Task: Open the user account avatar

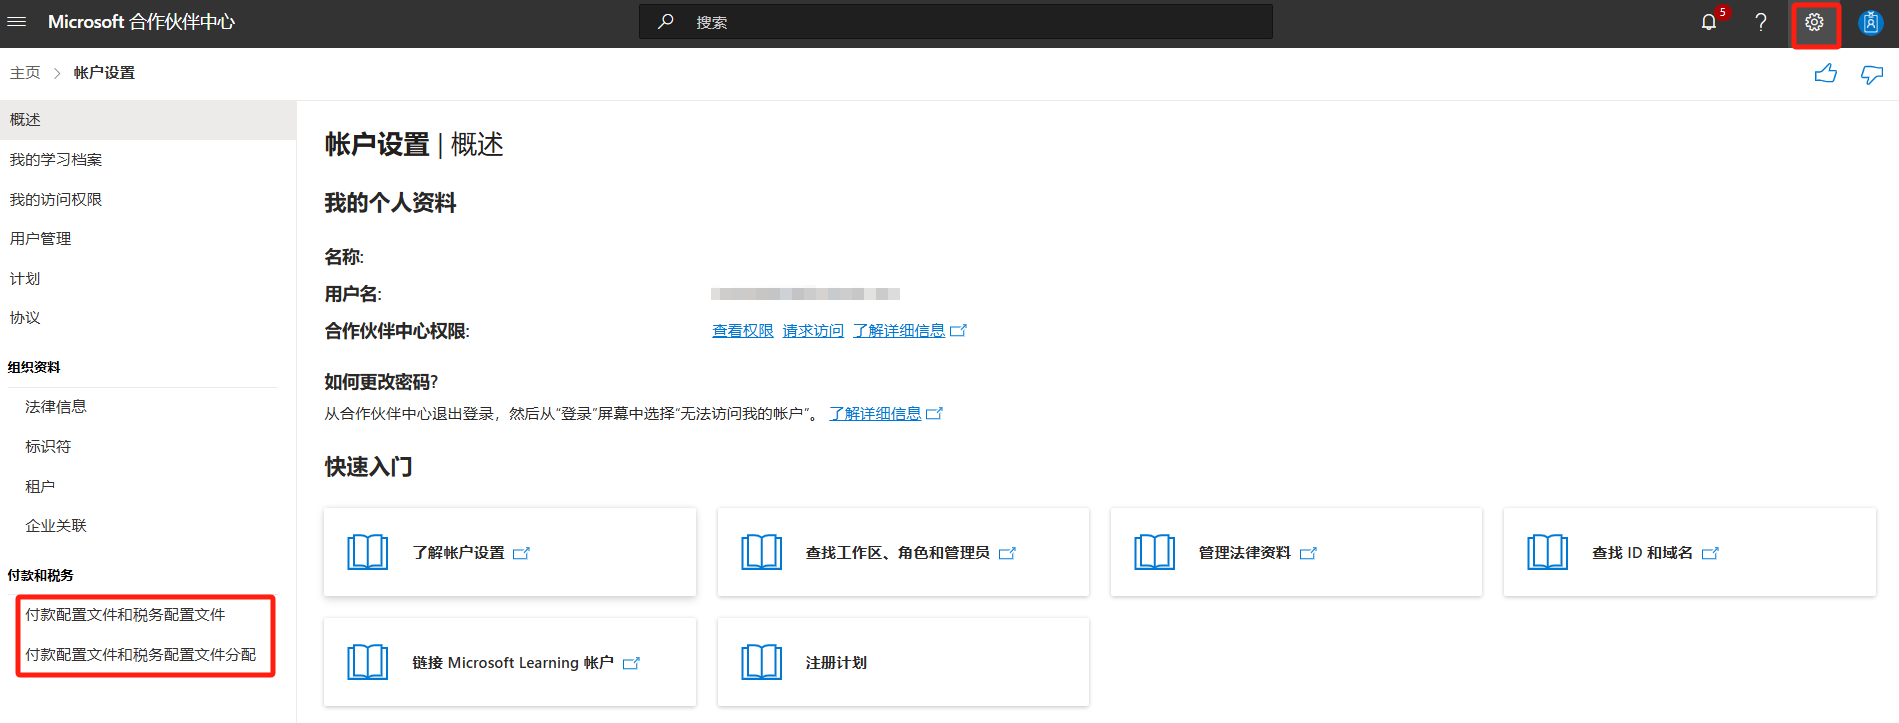Action: point(1870,22)
